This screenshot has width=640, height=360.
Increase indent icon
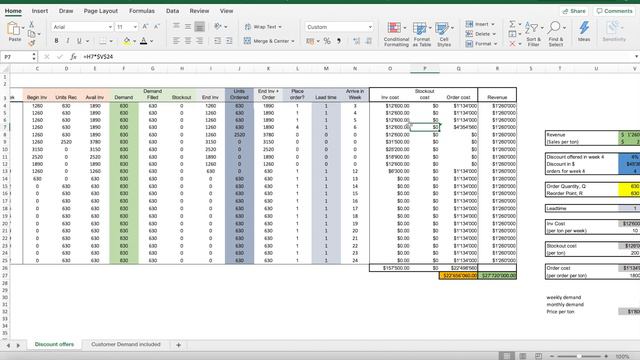point(229,41)
